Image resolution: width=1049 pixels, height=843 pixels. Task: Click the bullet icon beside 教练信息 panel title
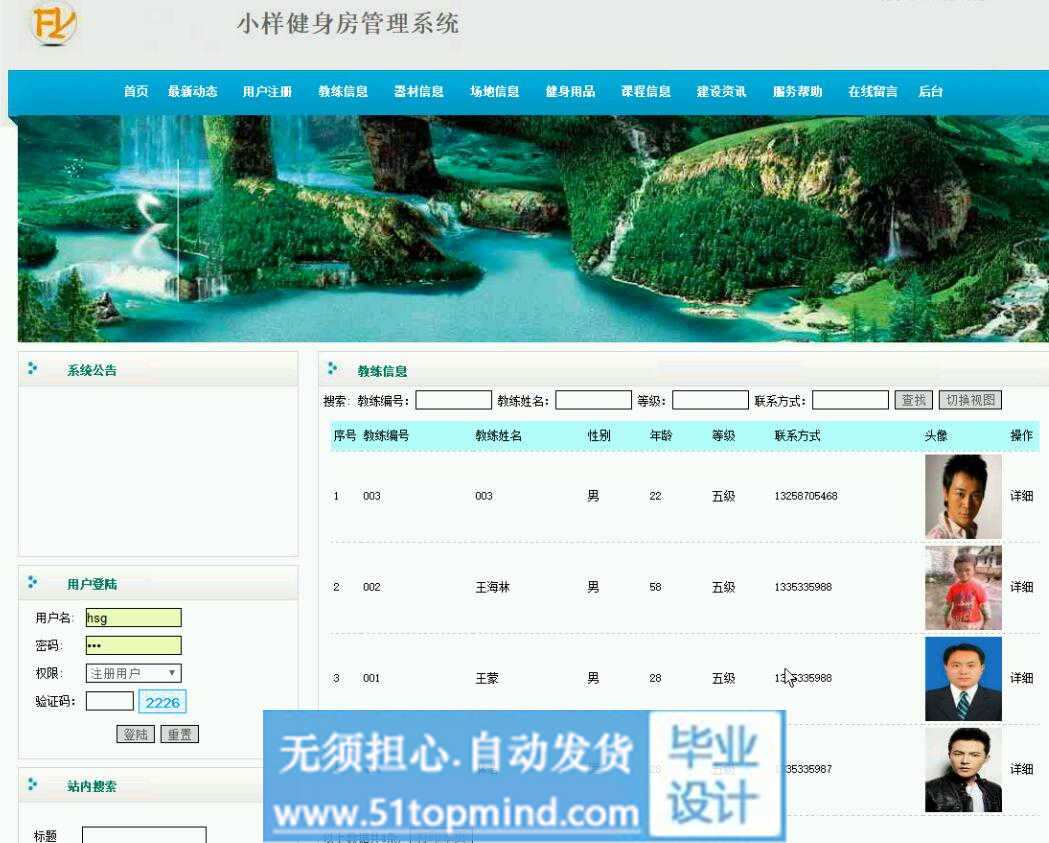point(332,369)
